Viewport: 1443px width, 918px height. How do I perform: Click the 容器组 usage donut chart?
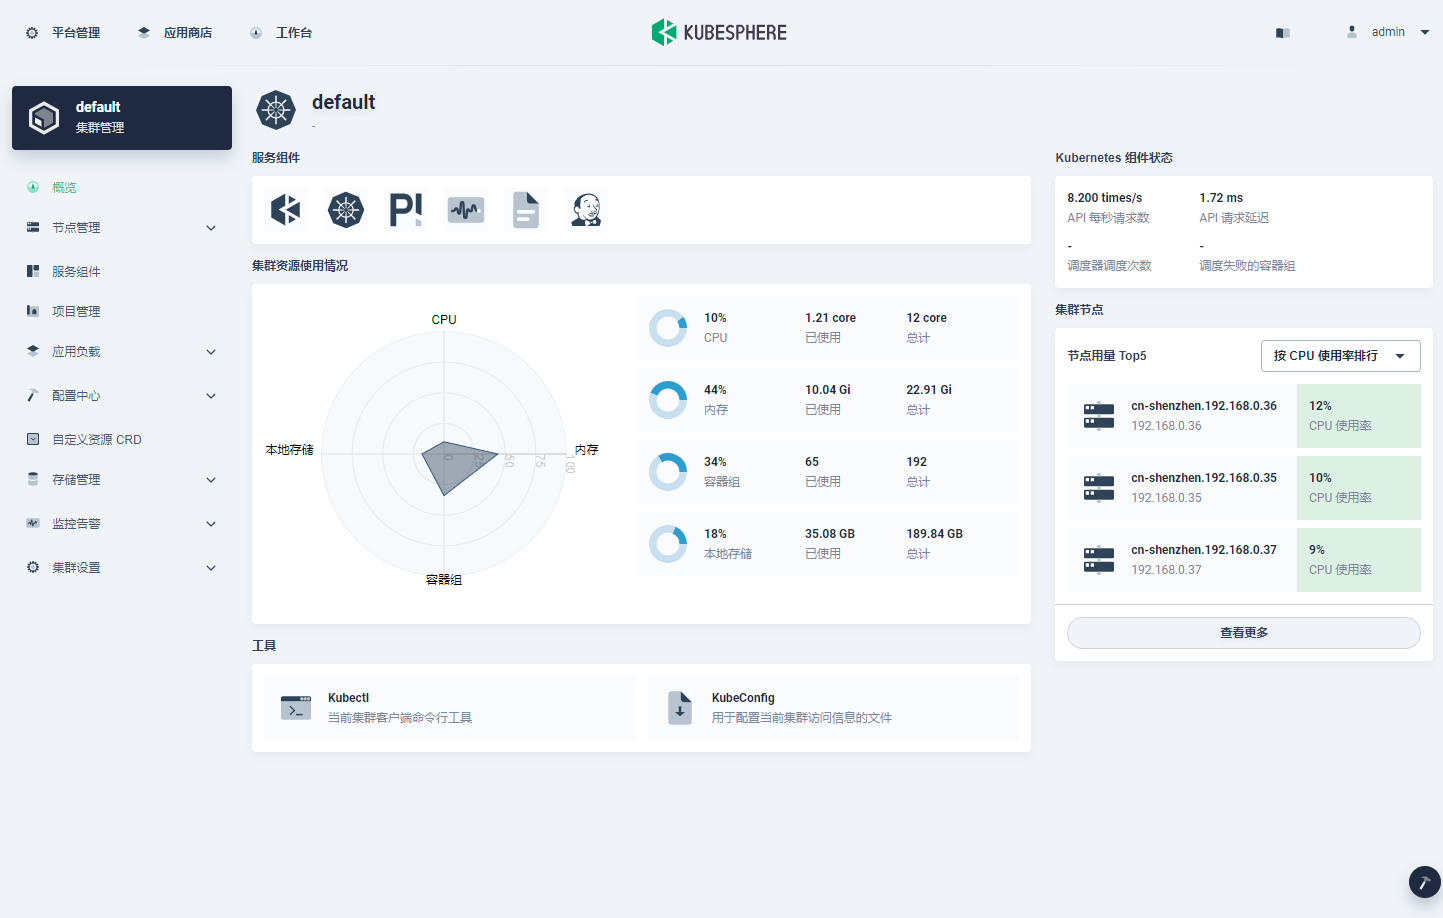pyautogui.click(x=668, y=472)
